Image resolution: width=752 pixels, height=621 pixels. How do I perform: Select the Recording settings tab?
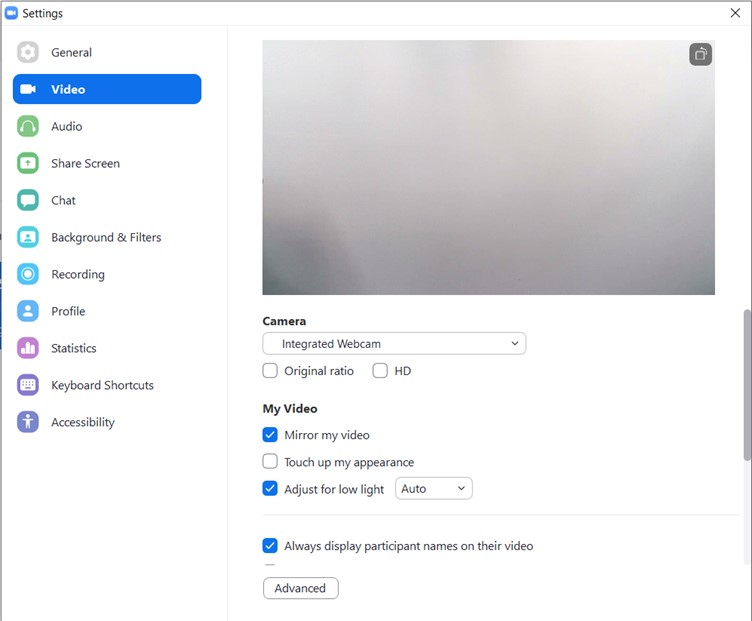107,274
